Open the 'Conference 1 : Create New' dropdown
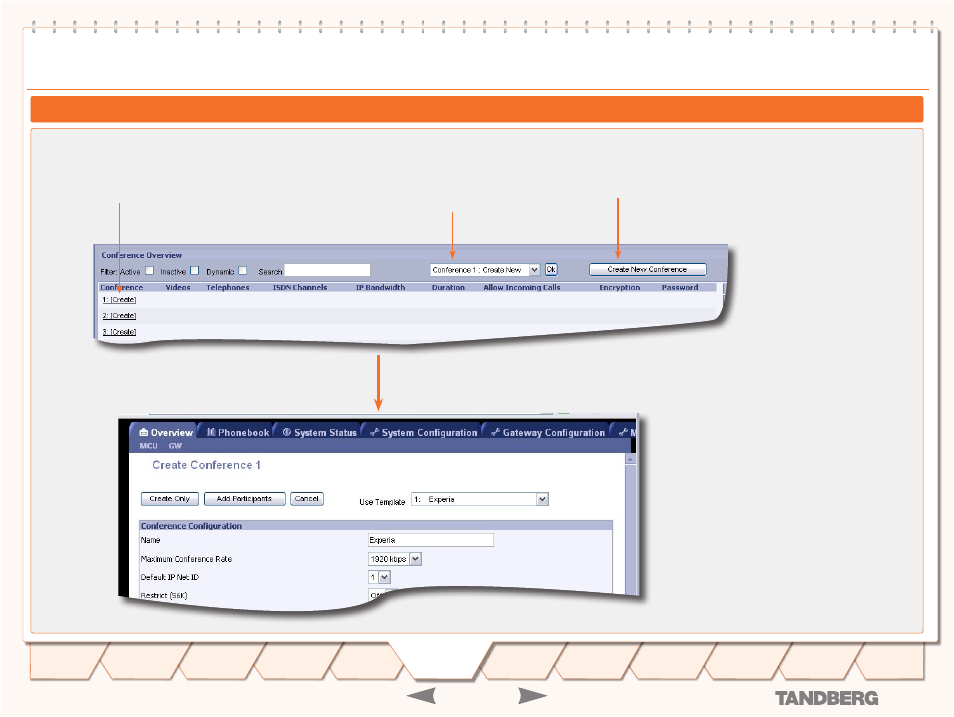Viewport: 954px width, 717px height. [485, 270]
